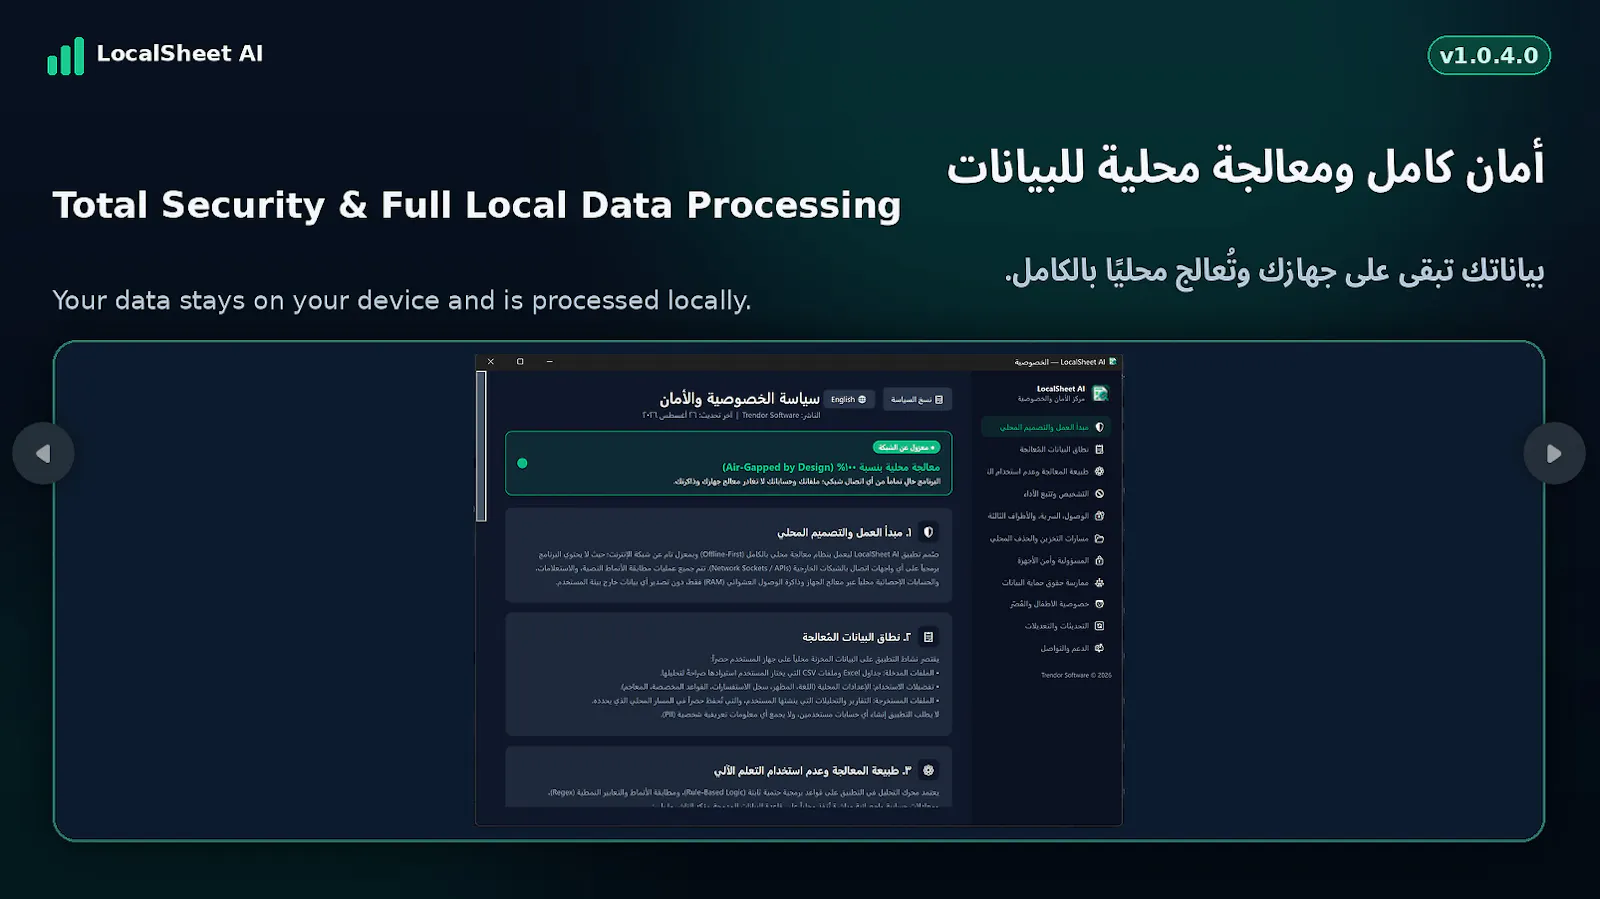Switch policy language with English button
The image size is (1600, 899).
pos(849,399)
